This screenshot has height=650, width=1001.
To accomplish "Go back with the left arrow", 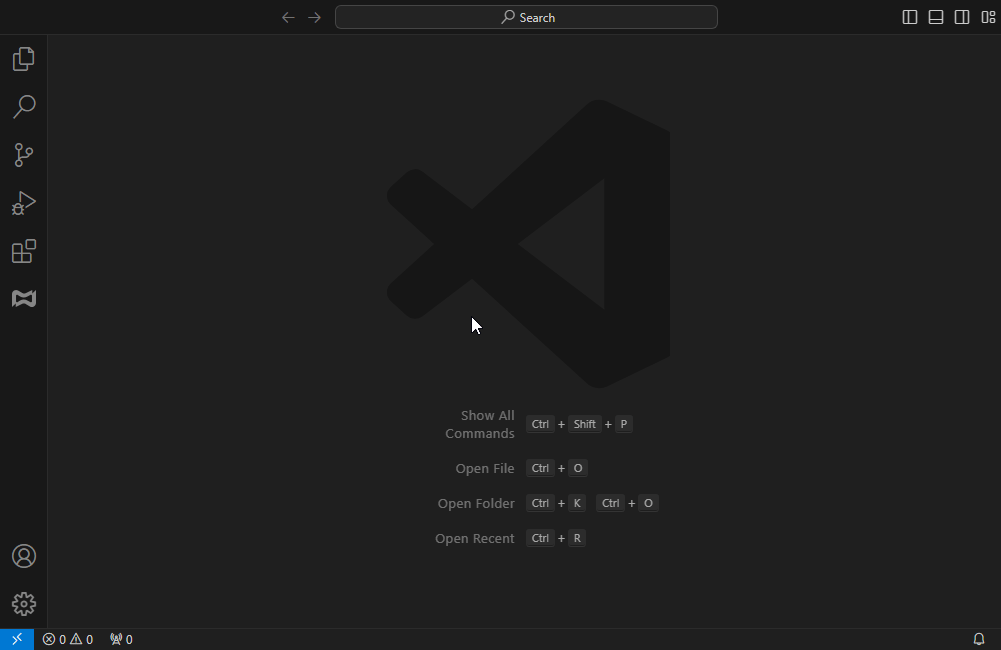I will point(288,17).
